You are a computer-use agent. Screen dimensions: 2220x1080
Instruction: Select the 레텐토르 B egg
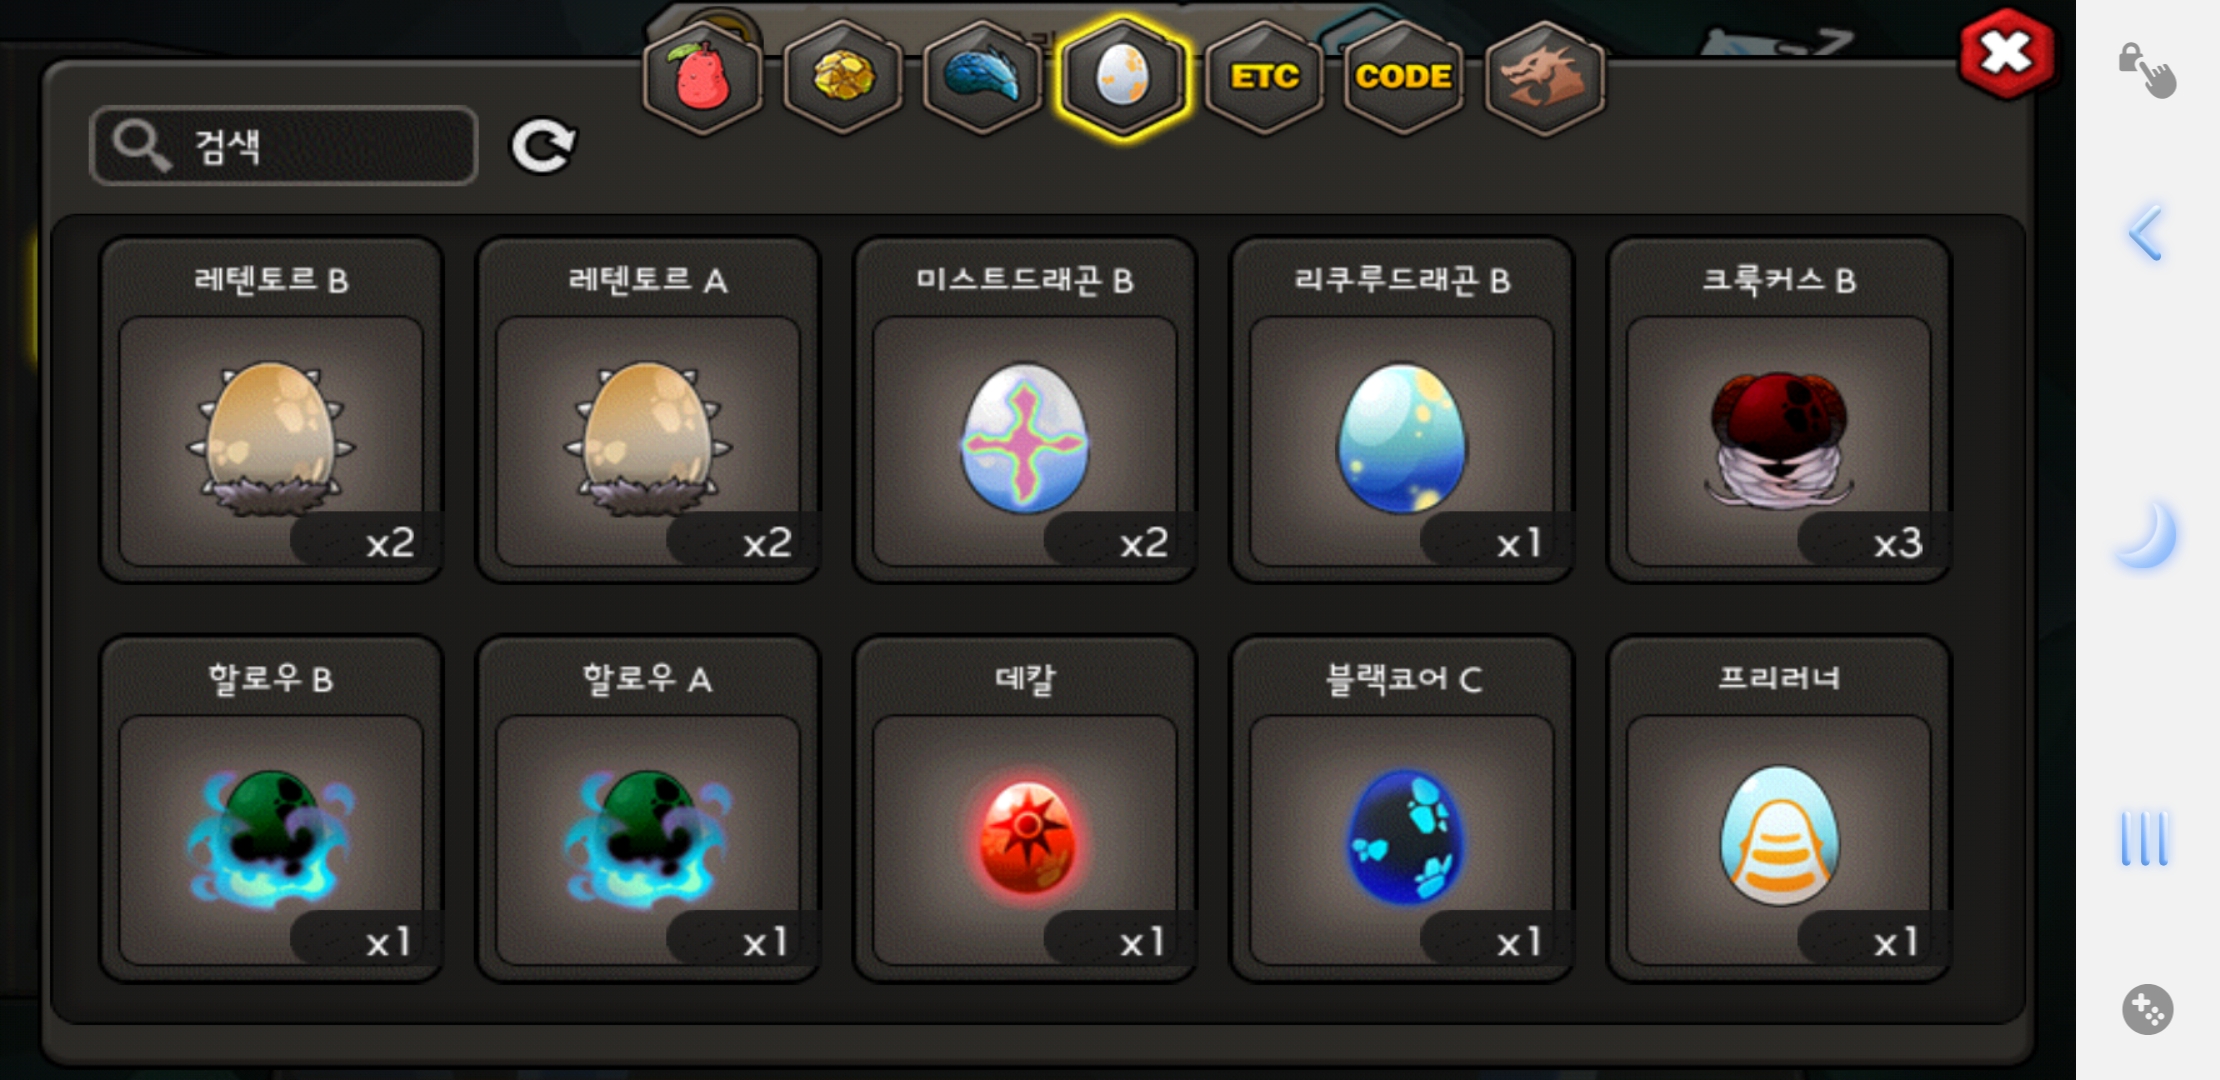point(271,410)
